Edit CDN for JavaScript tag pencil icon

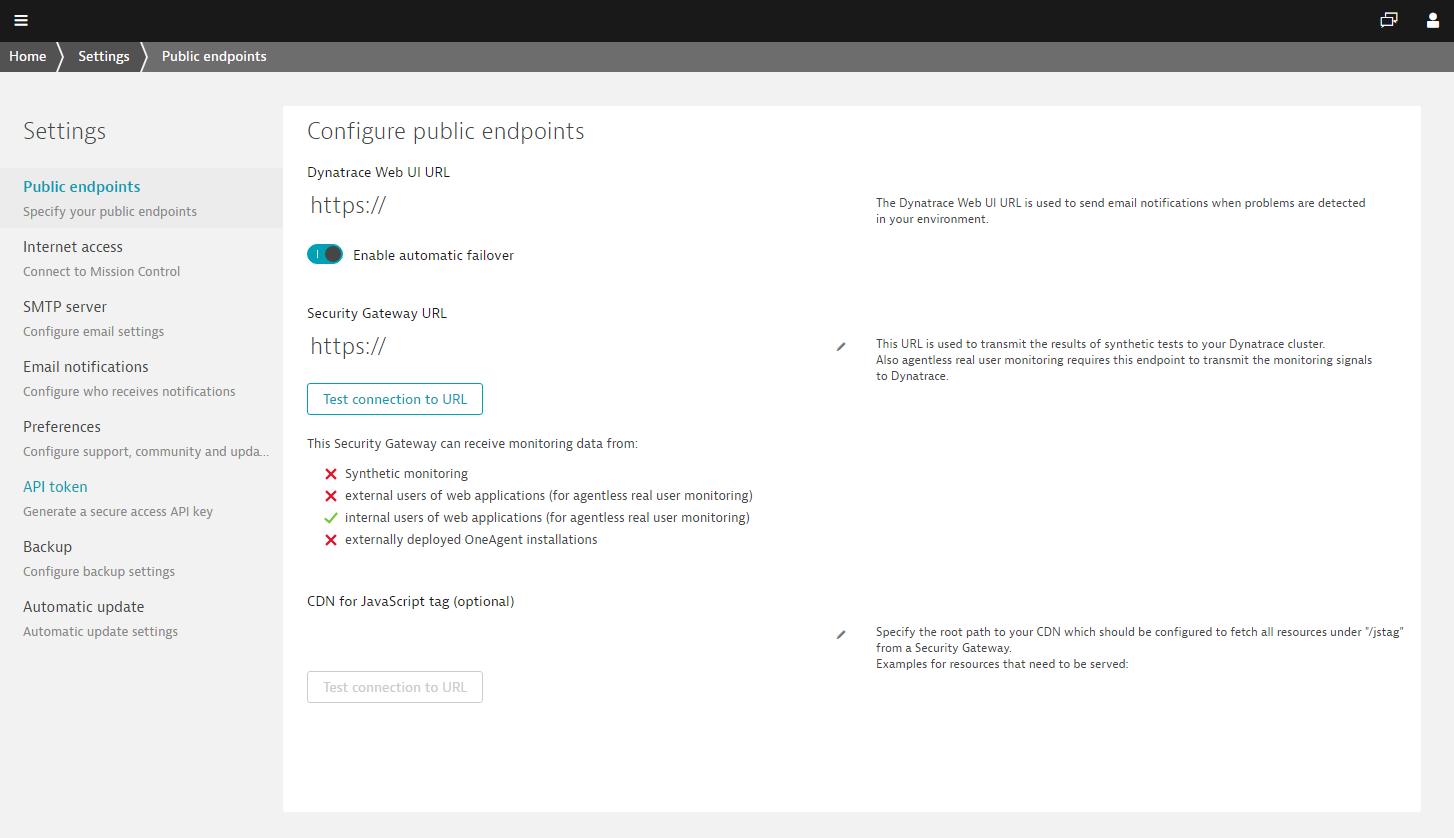click(841, 635)
